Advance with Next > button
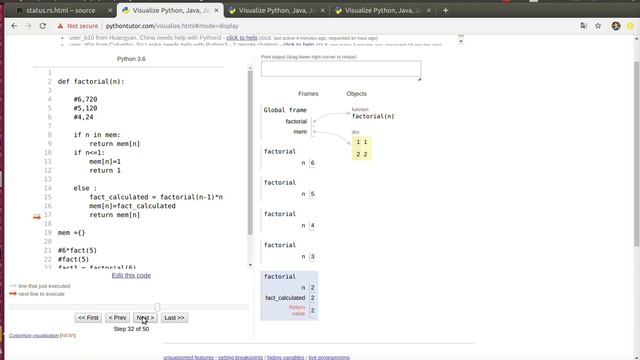640x360 pixels. coord(145,318)
